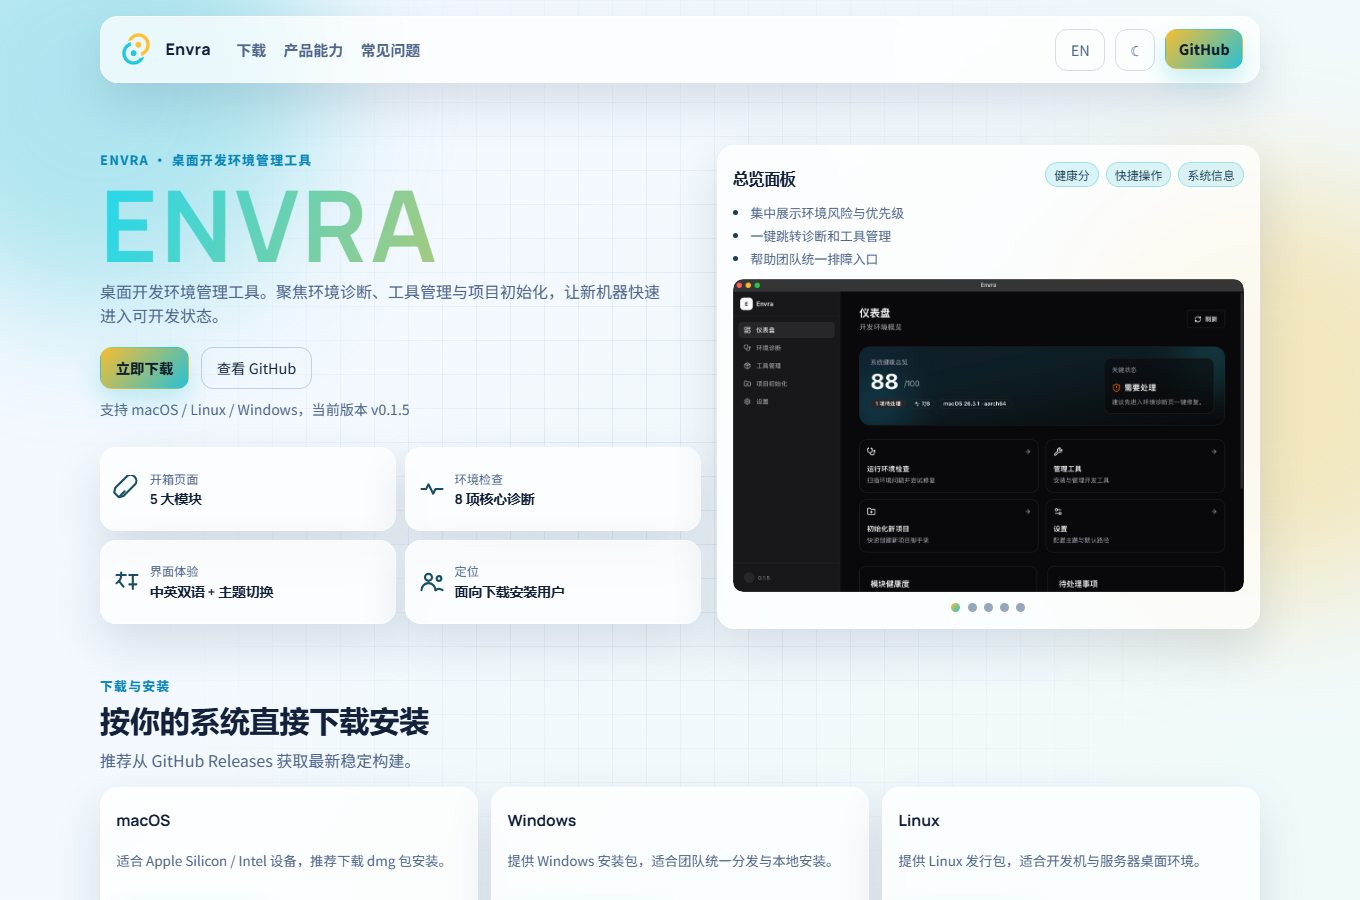The width and height of the screenshot is (1360, 900).
Task: Click the folder icon on the 初始化新项目 card
Action: coord(871,511)
